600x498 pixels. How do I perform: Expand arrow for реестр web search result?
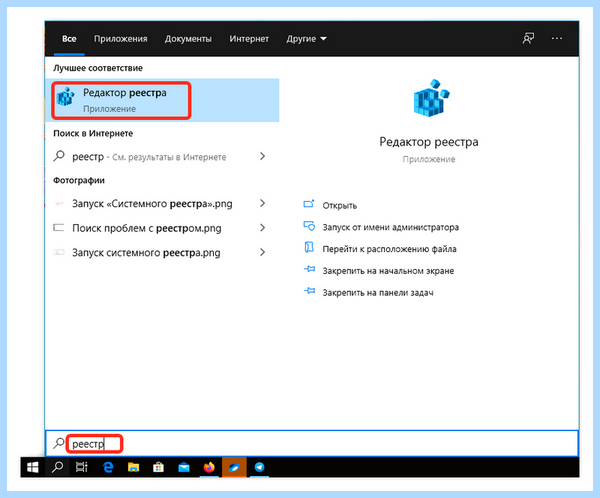pyautogui.click(x=262, y=156)
